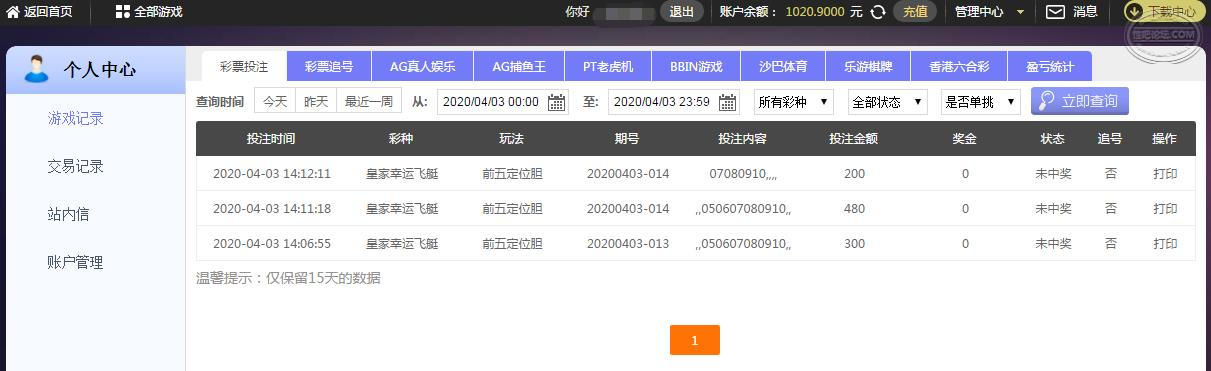Expand the 全部状态 dropdown
1211x371 pixels.
(x=888, y=102)
